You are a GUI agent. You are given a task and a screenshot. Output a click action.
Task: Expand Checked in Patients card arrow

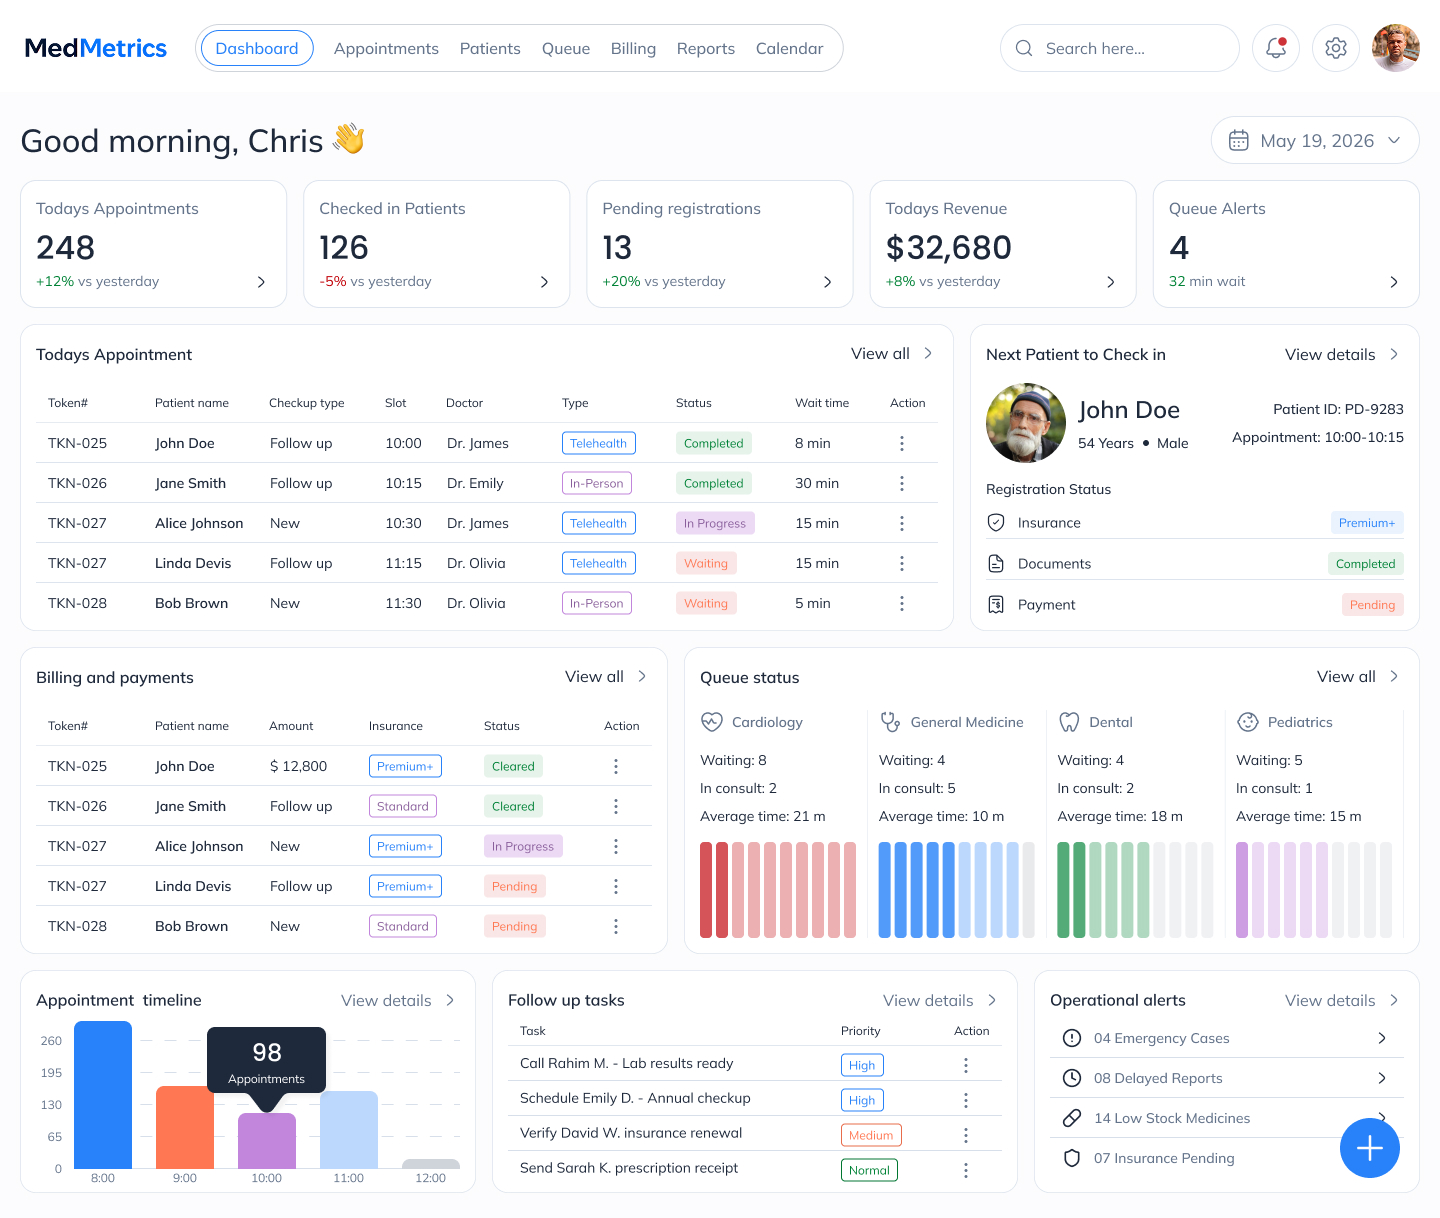pos(544,282)
